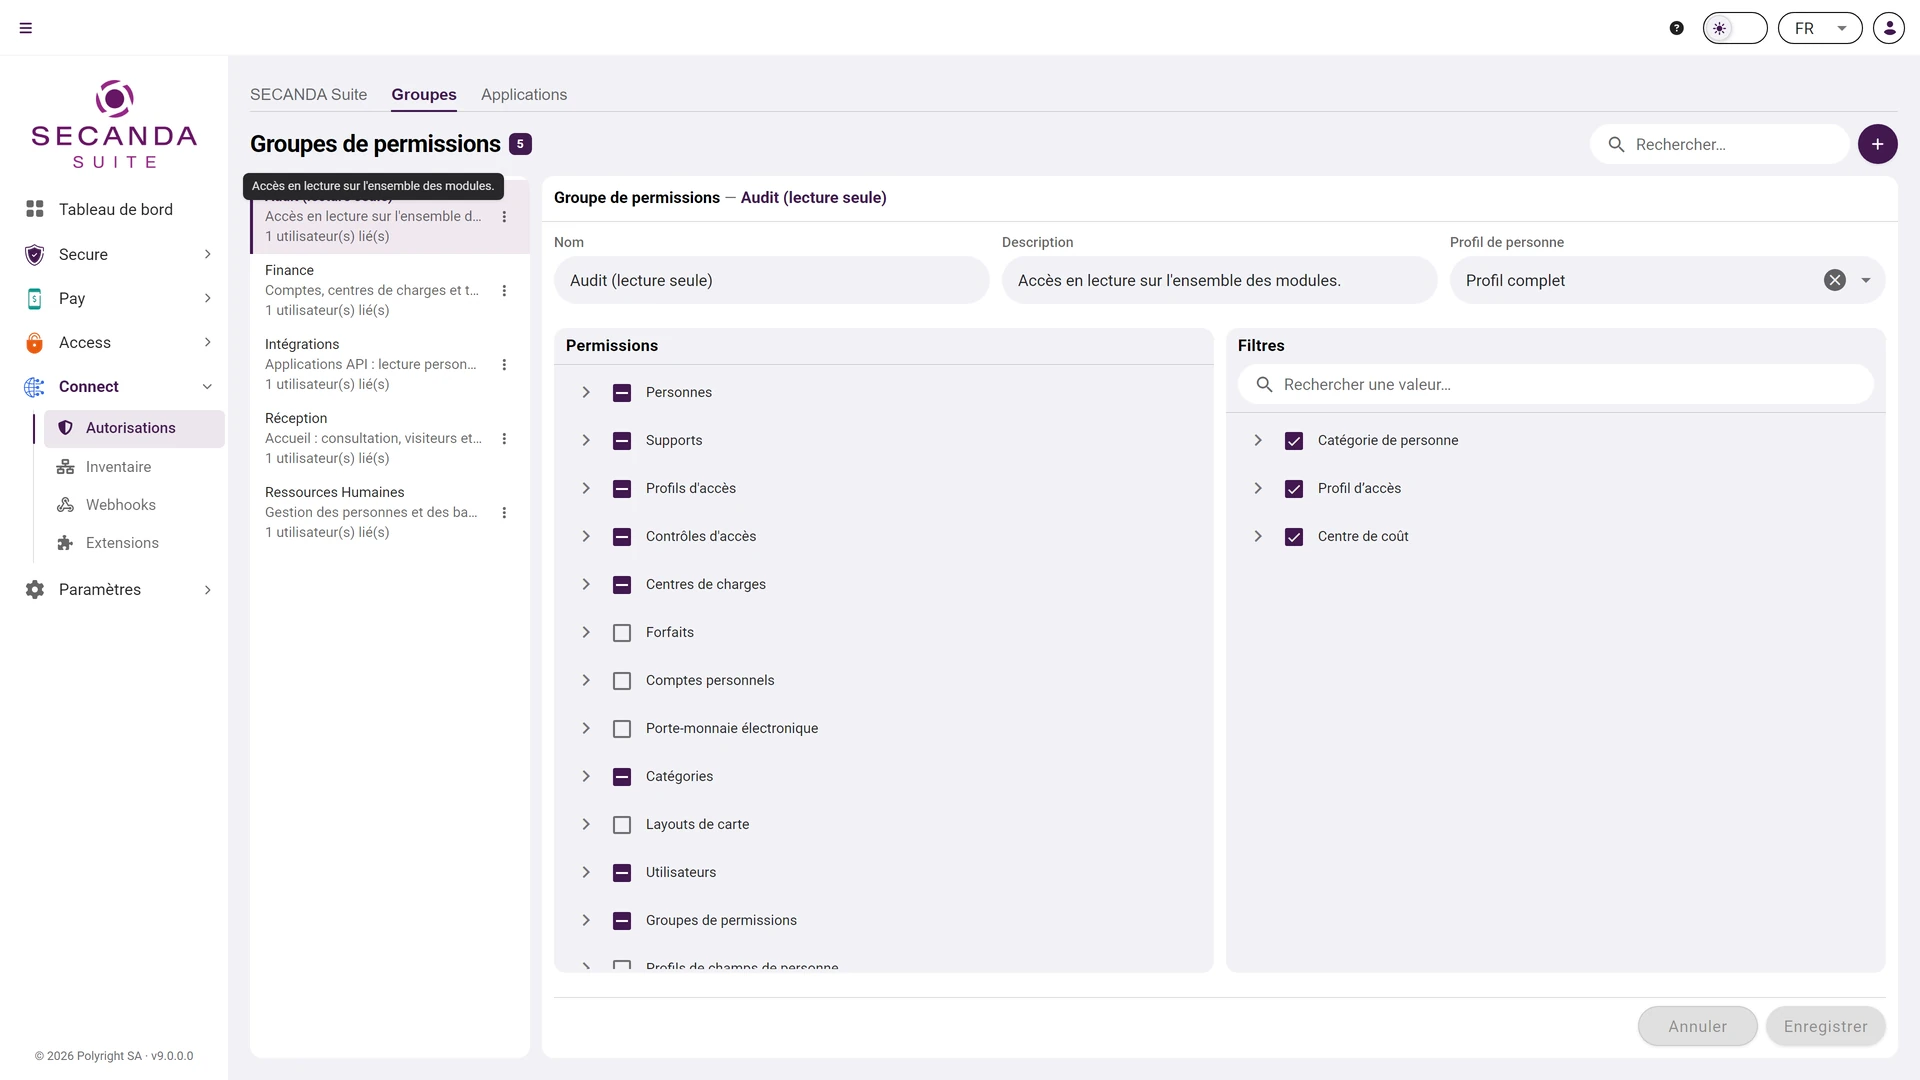Expand the Profil d'accès filter row
The width and height of the screenshot is (1920, 1080).
pyautogui.click(x=1258, y=488)
